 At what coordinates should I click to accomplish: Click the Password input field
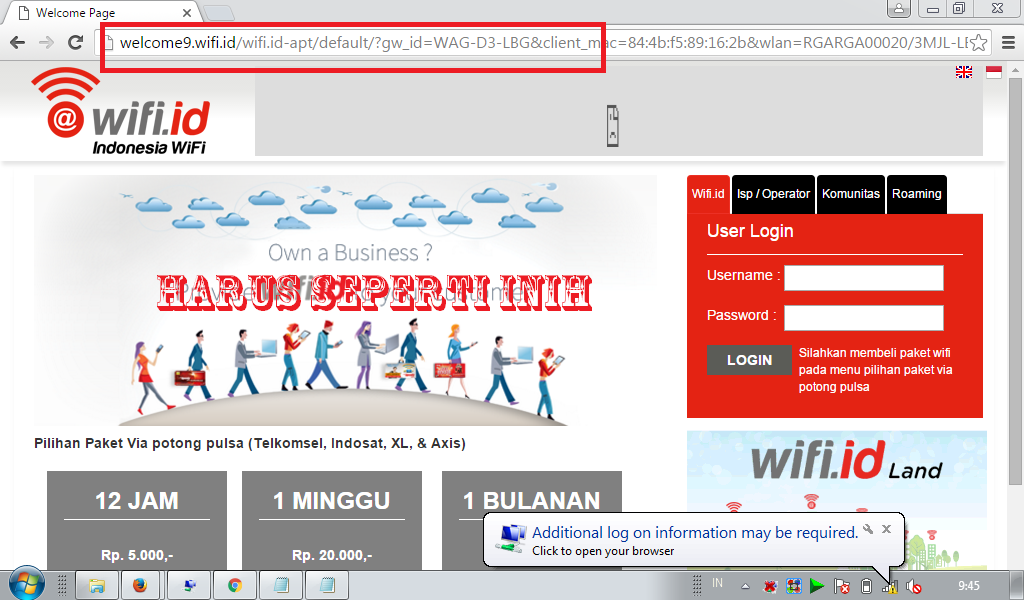[863, 317]
